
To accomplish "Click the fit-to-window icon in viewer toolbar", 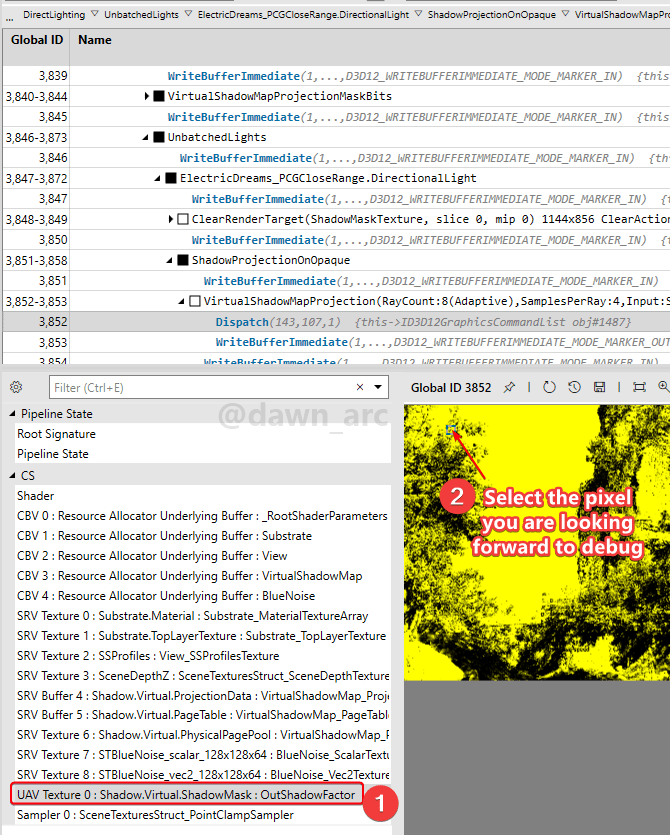I will pyautogui.click(x=639, y=387).
